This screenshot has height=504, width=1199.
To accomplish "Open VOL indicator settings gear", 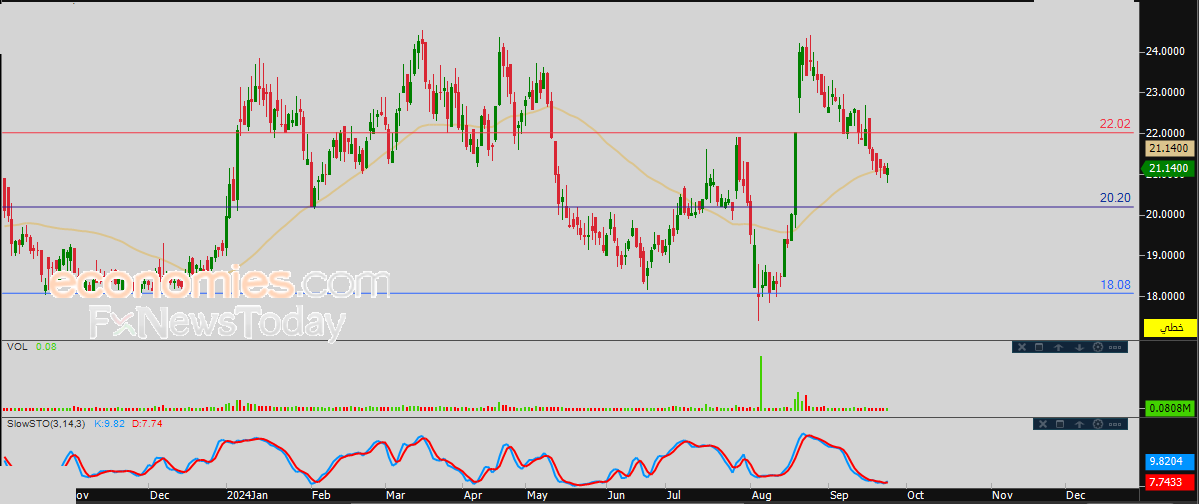I will [1098, 347].
